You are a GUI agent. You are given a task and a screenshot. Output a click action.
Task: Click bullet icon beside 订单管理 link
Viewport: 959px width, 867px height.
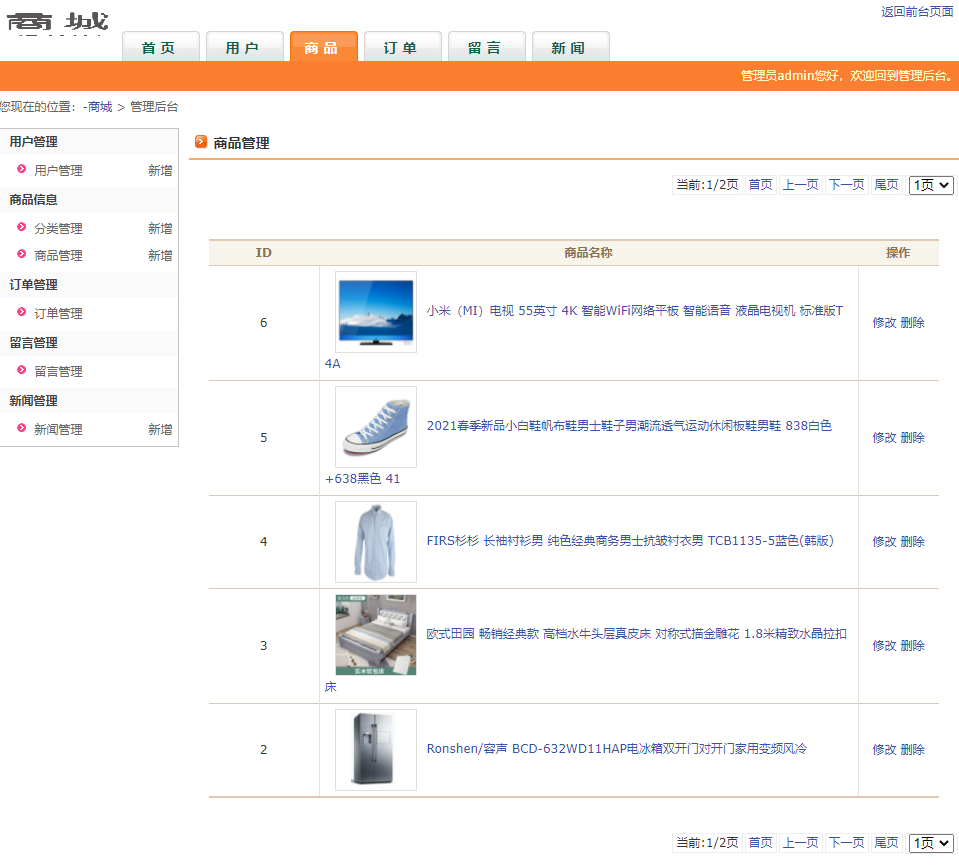point(21,312)
